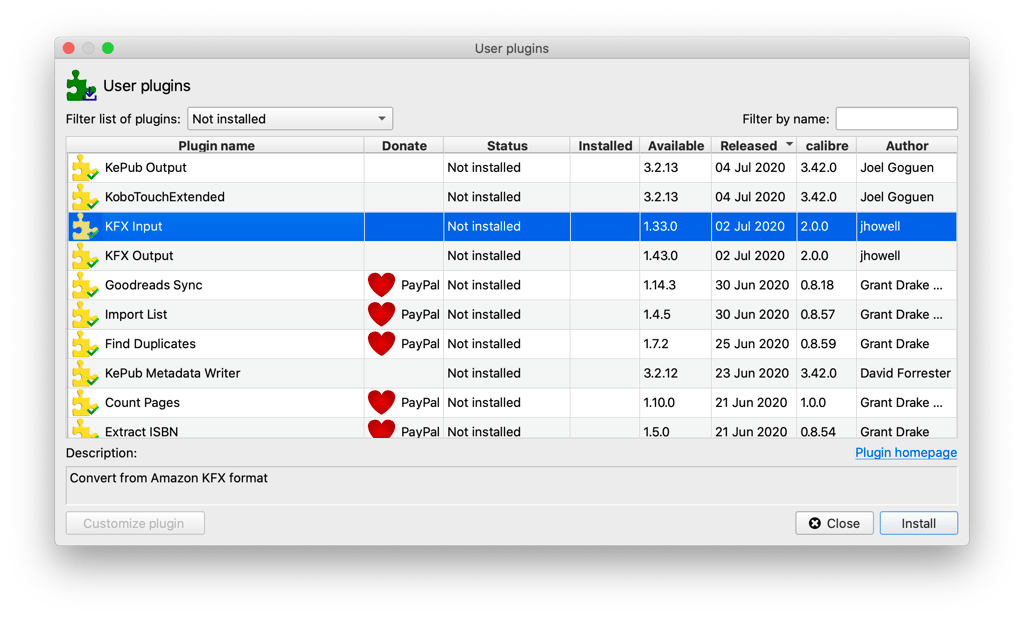Click the Goodreads Sync donate heart icon
This screenshot has height=618, width=1024.
coord(381,285)
